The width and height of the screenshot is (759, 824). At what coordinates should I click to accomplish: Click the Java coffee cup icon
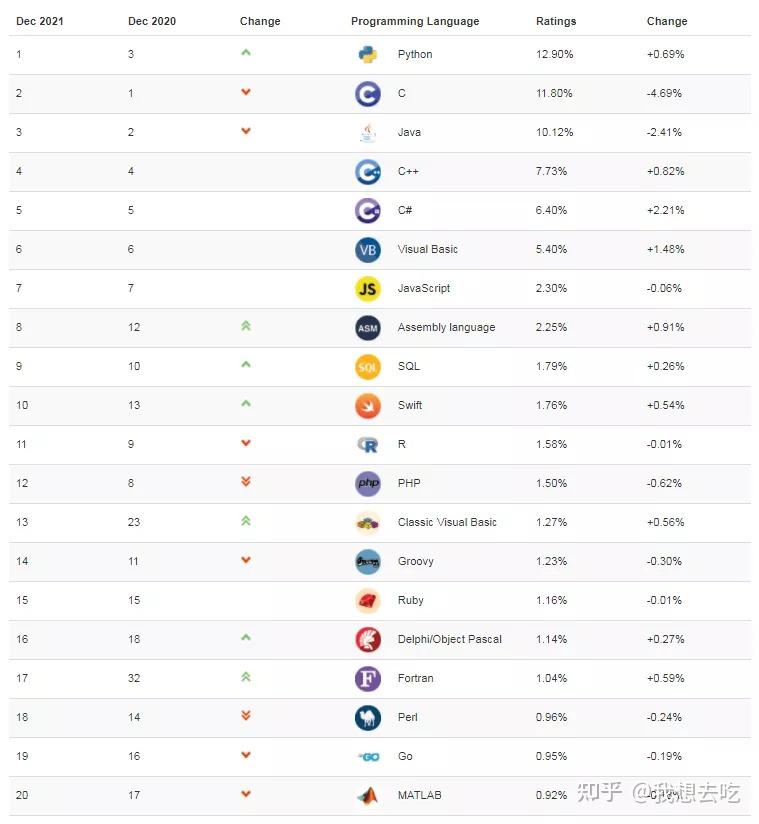[x=368, y=133]
